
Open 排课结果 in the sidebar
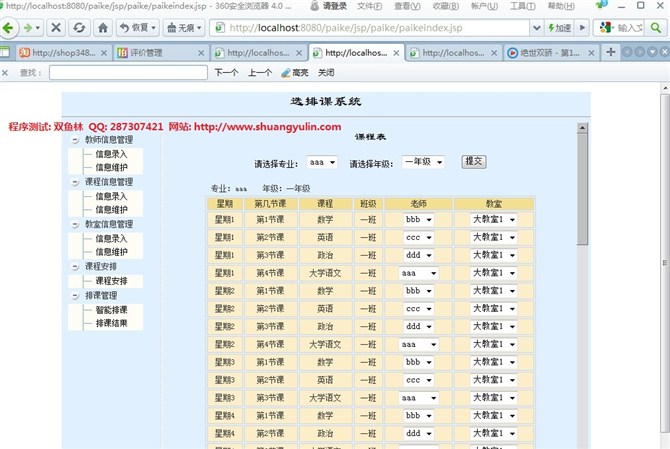click(x=111, y=323)
